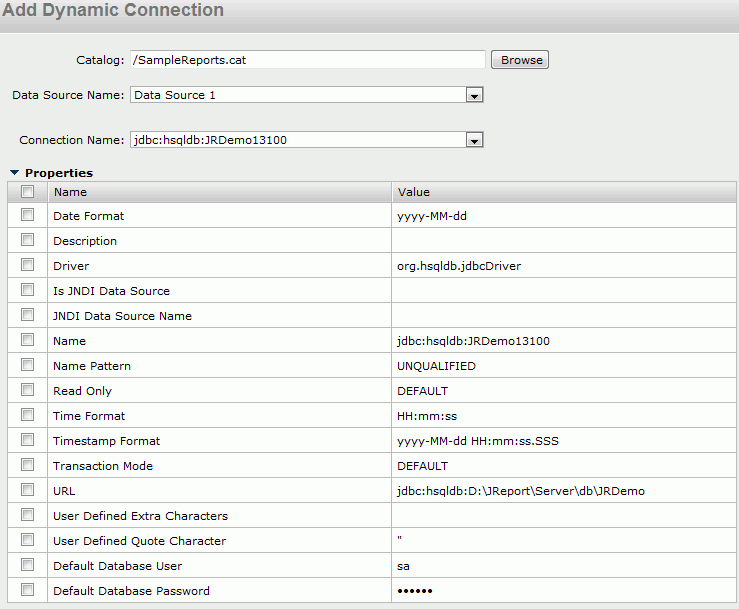Viewport: 739px width, 609px height.
Task: Open the Connection Name dropdown arrow
Action: click(x=474, y=140)
